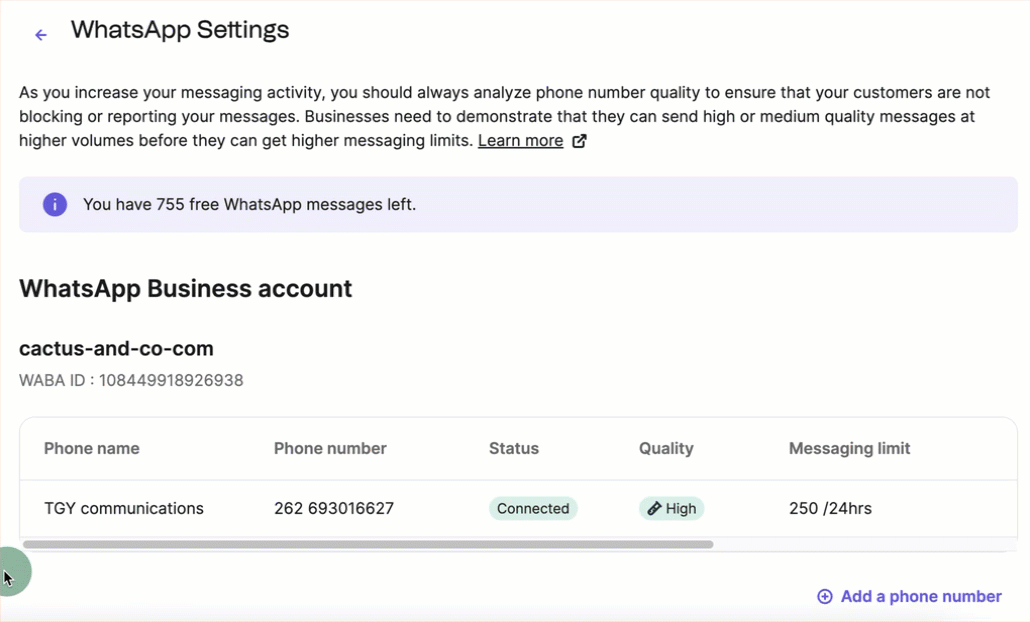Open the Learn more help article

(521, 140)
